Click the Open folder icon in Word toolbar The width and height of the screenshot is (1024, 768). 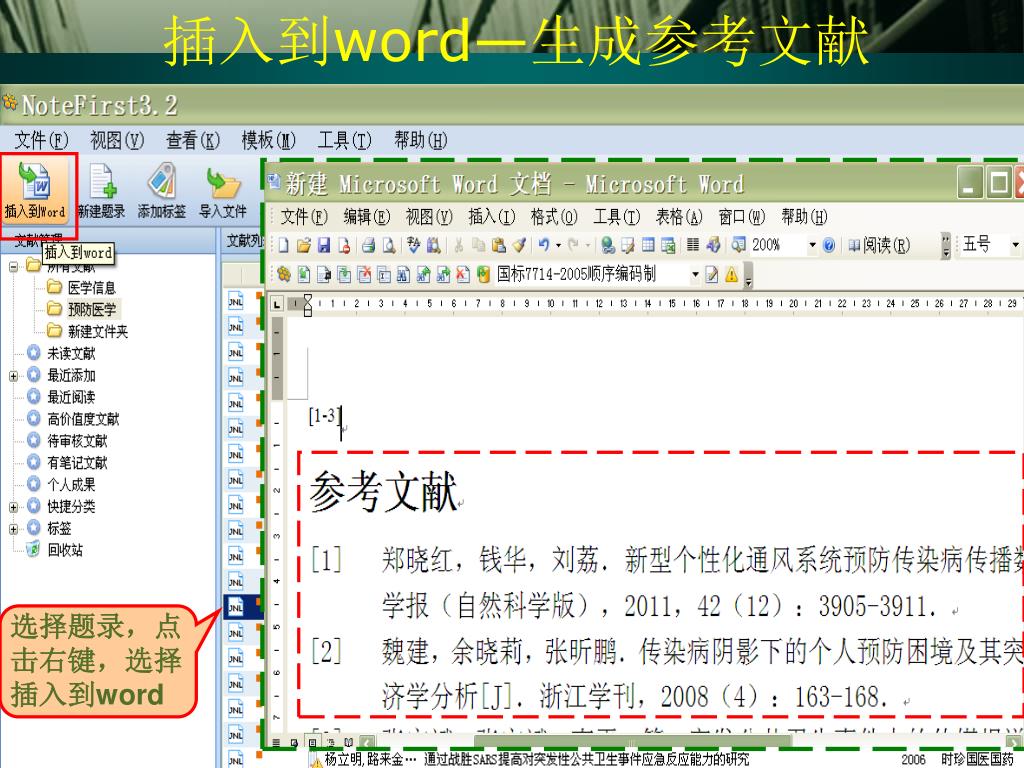pyautogui.click(x=303, y=245)
